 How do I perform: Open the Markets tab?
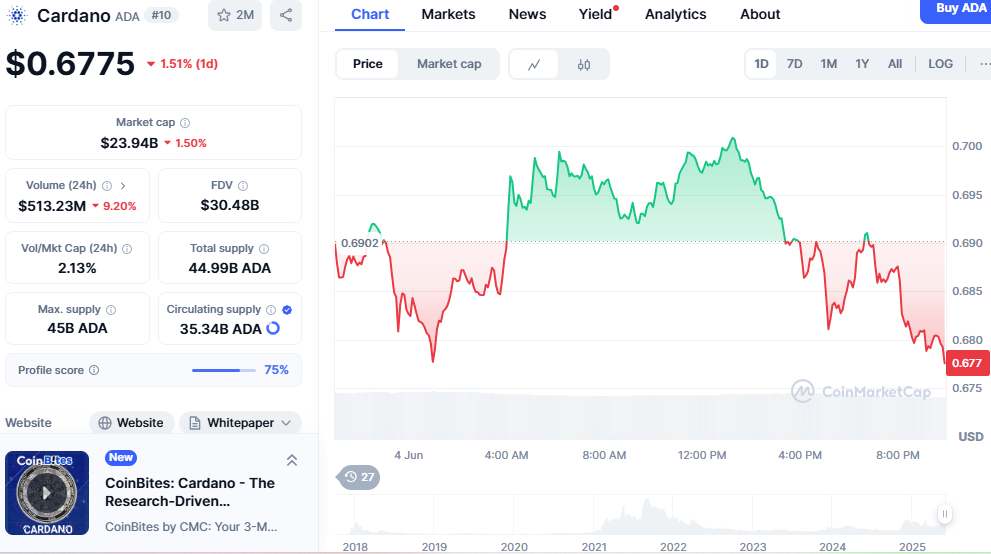tap(448, 15)
